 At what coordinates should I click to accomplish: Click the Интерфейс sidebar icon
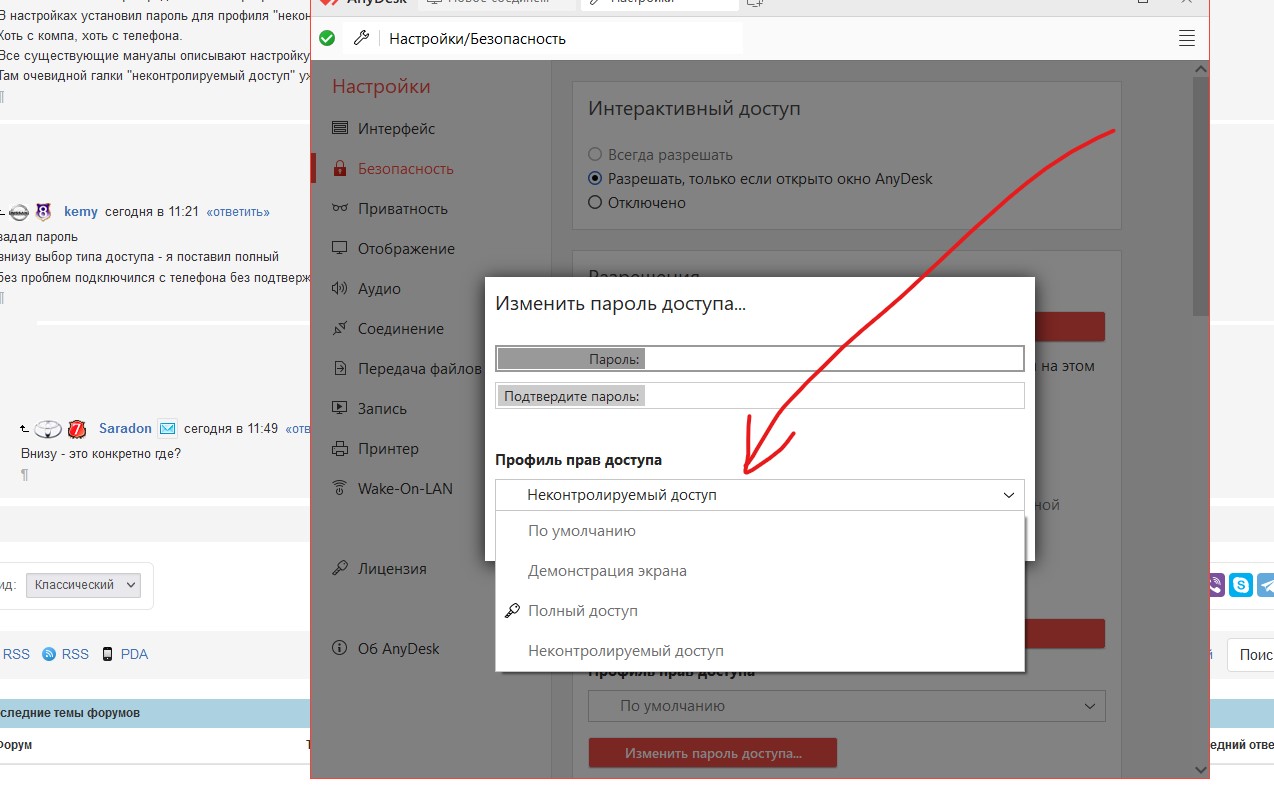click(x=340, y=129)
